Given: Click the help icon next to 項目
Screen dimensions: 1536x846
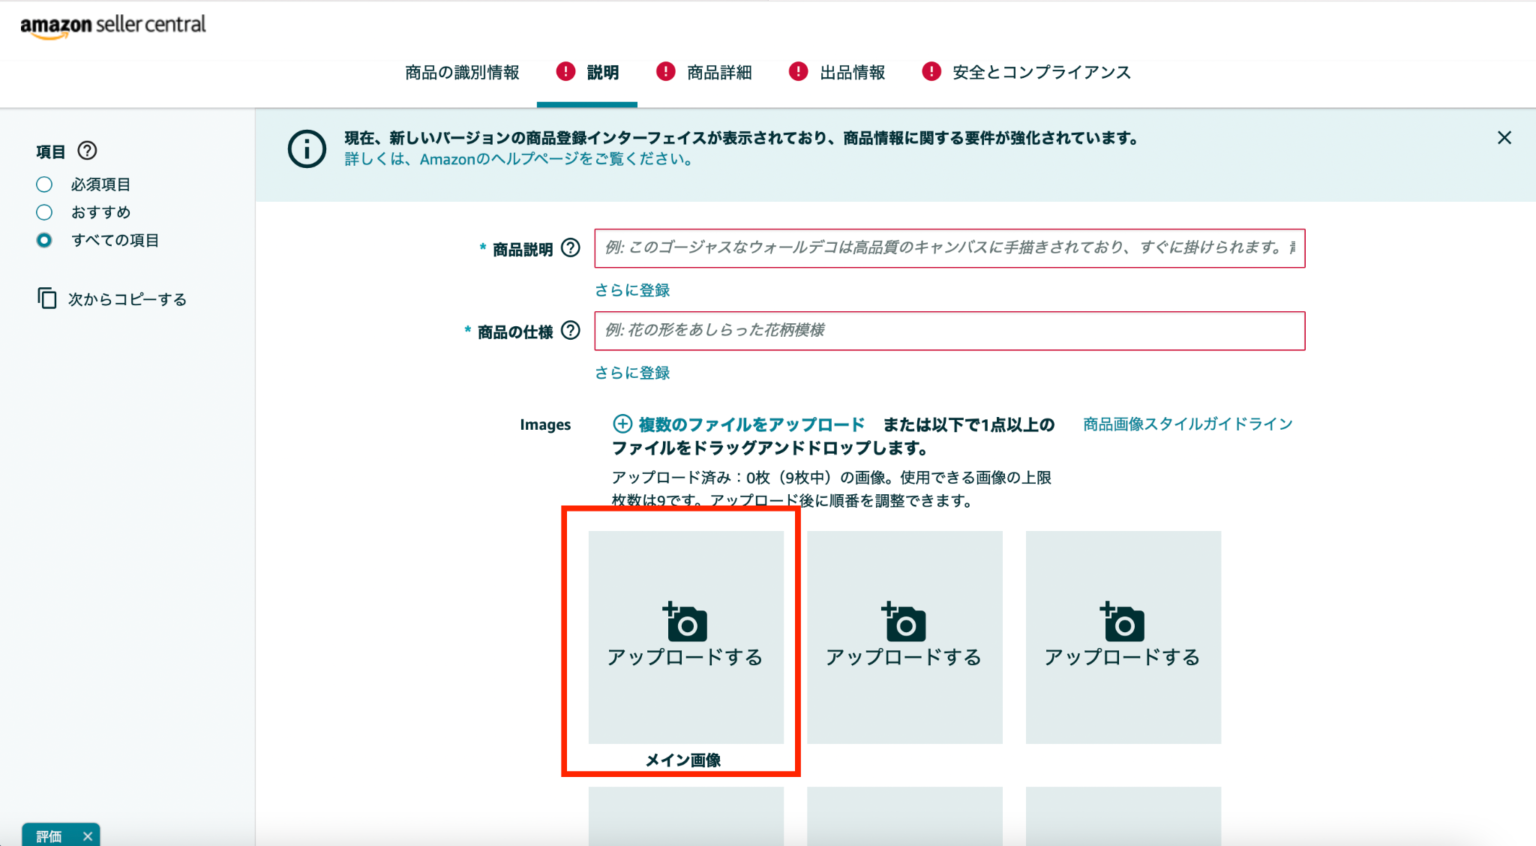Looking at the screenshot, I should tap(88, 151).
